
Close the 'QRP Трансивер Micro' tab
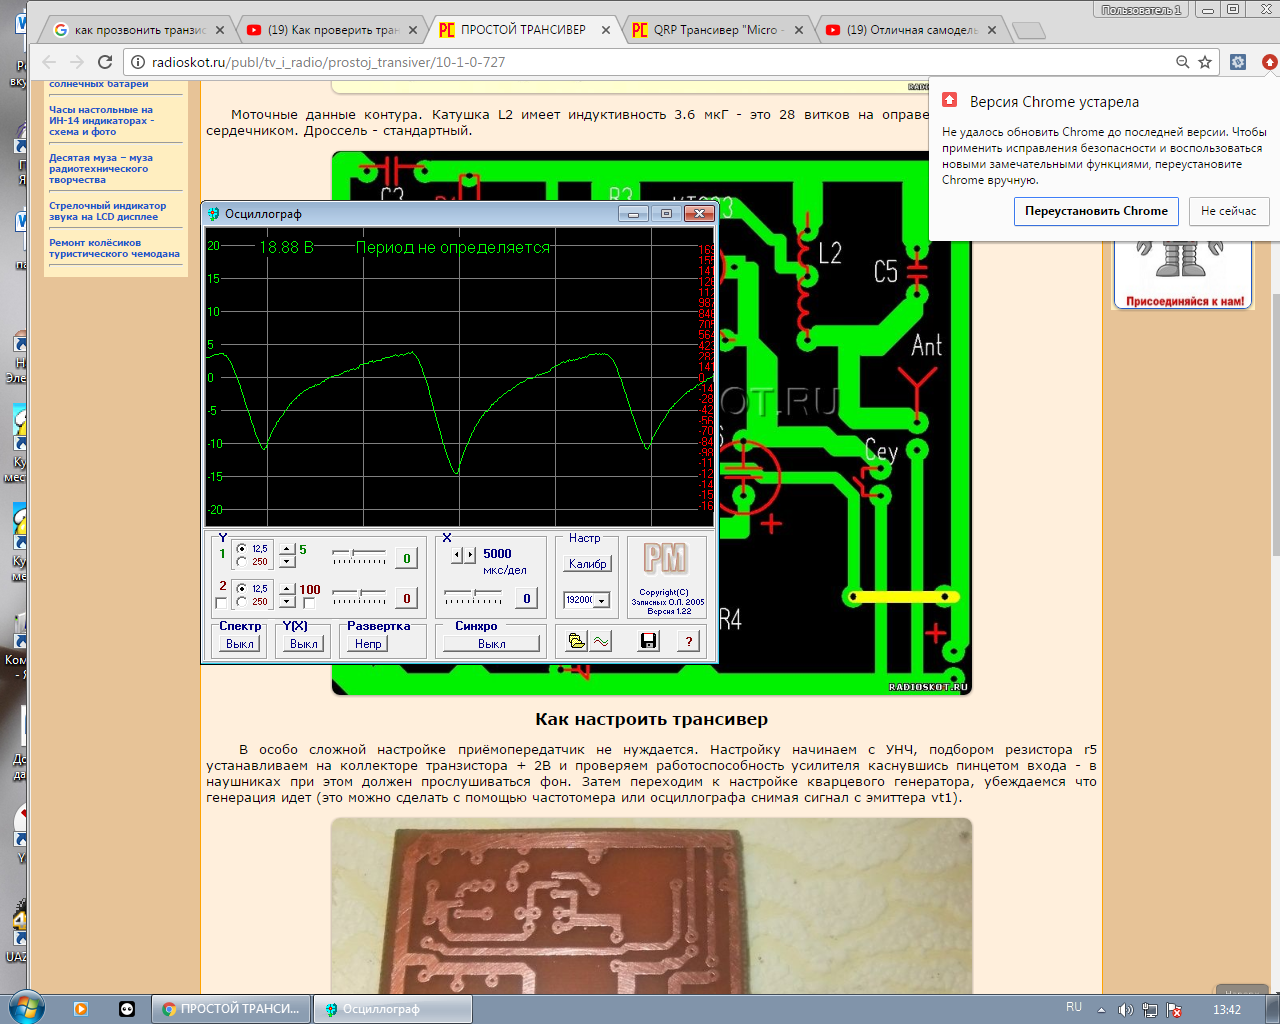[x=799, y=30]
